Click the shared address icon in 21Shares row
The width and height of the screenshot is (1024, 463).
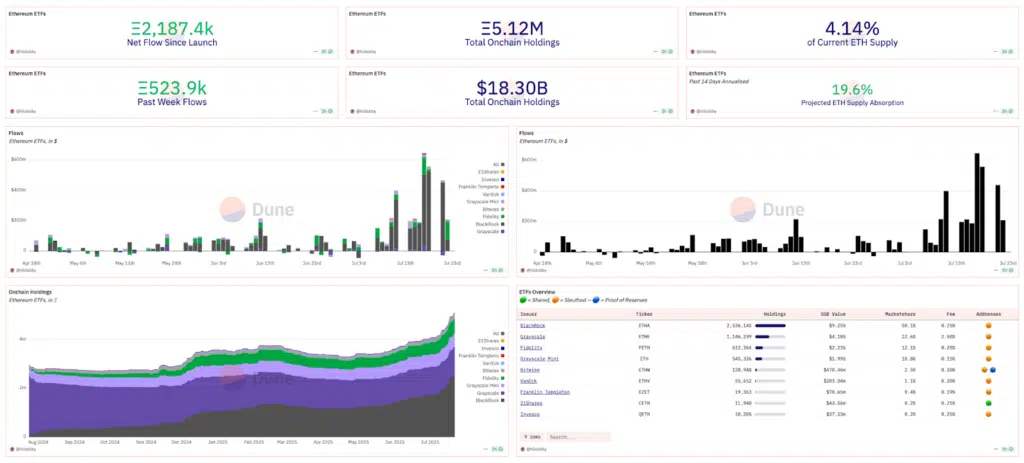coord(988,403)
